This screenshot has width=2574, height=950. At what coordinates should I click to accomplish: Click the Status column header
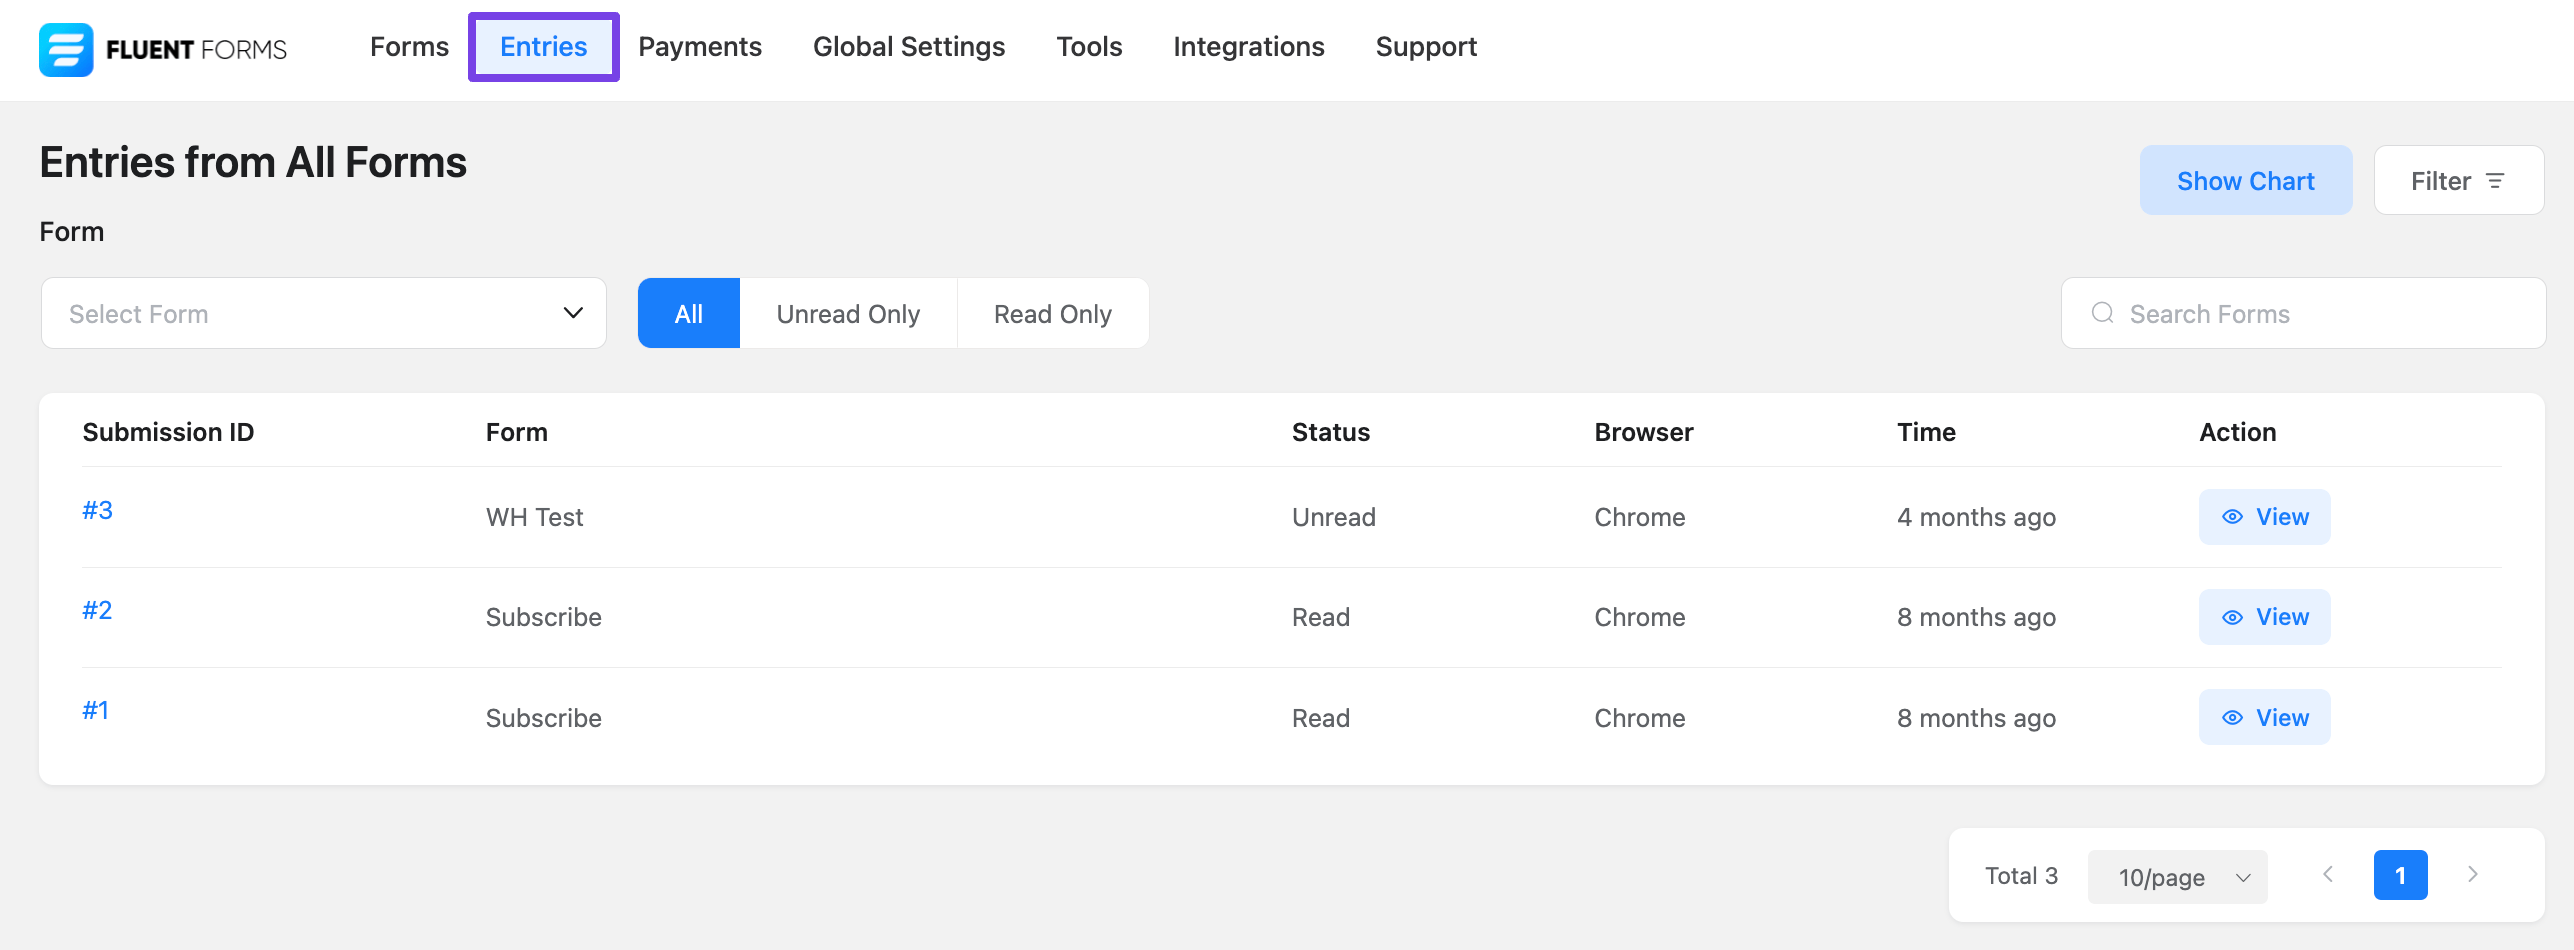pos(1331,432)
